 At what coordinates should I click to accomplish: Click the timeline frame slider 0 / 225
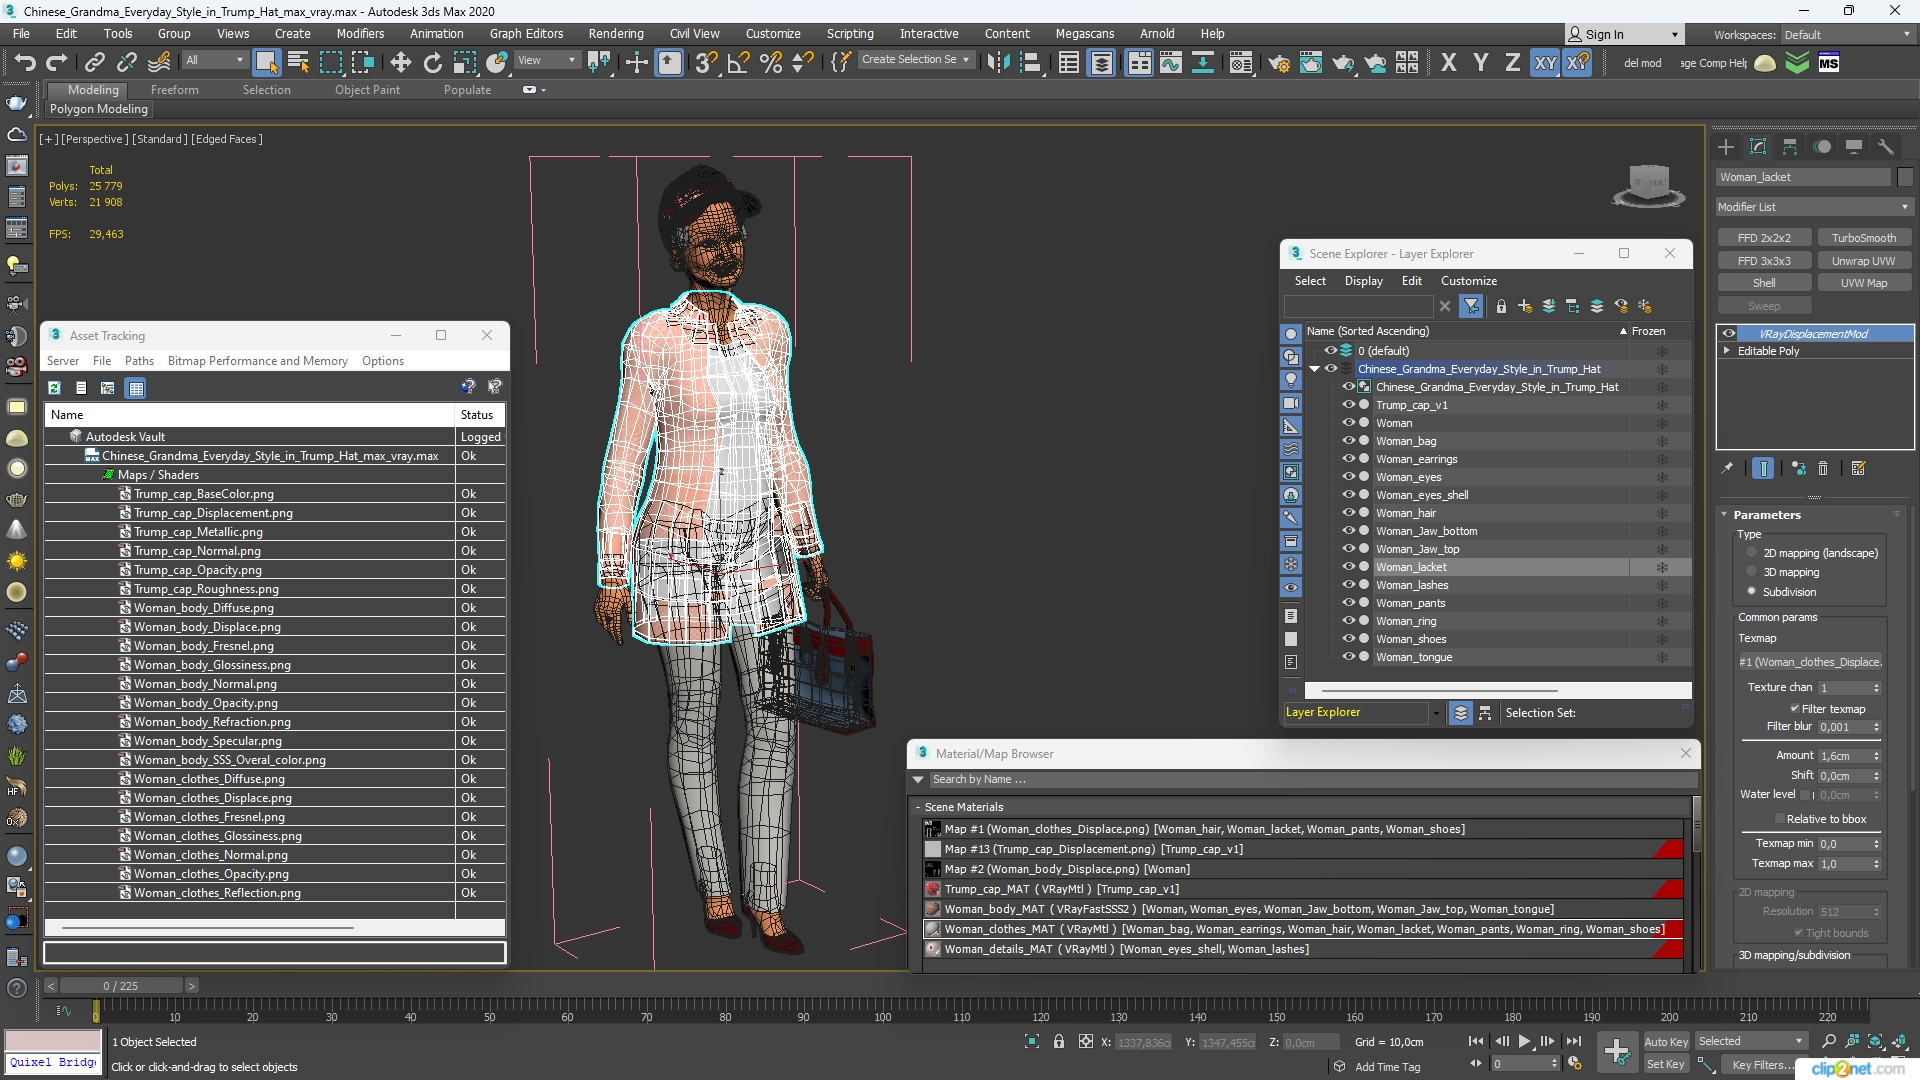pyautogui.click(x=120, y=986)
